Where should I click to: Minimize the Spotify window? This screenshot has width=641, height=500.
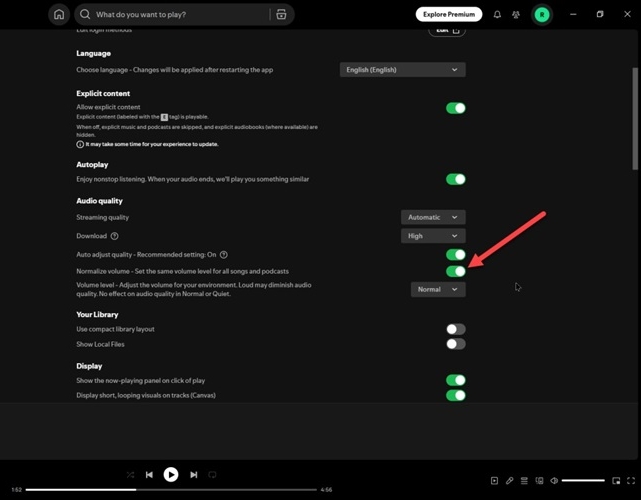pyautogui.click(x=573, y=14)
